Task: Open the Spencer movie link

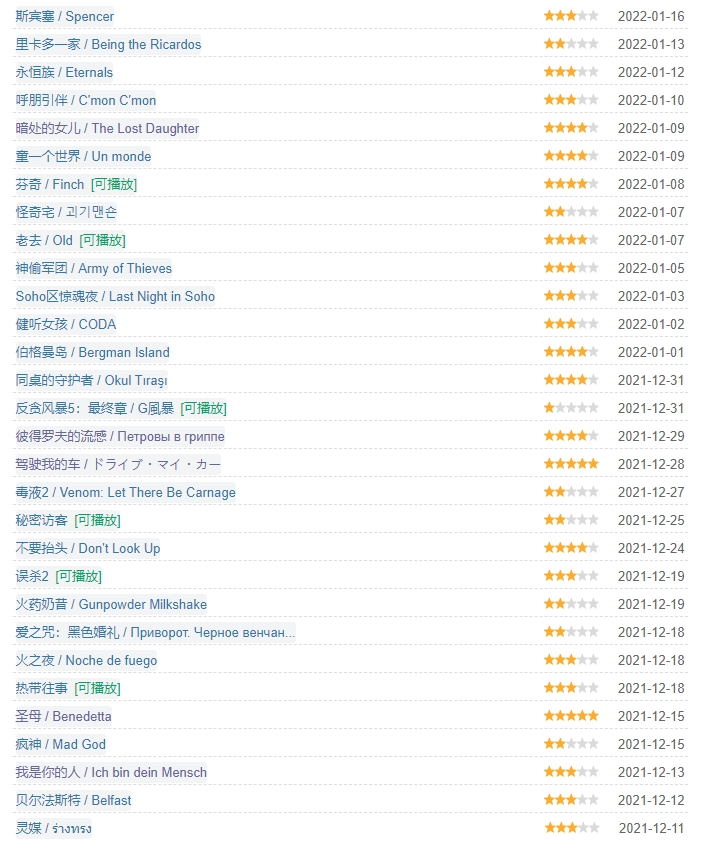Action: 65,16
